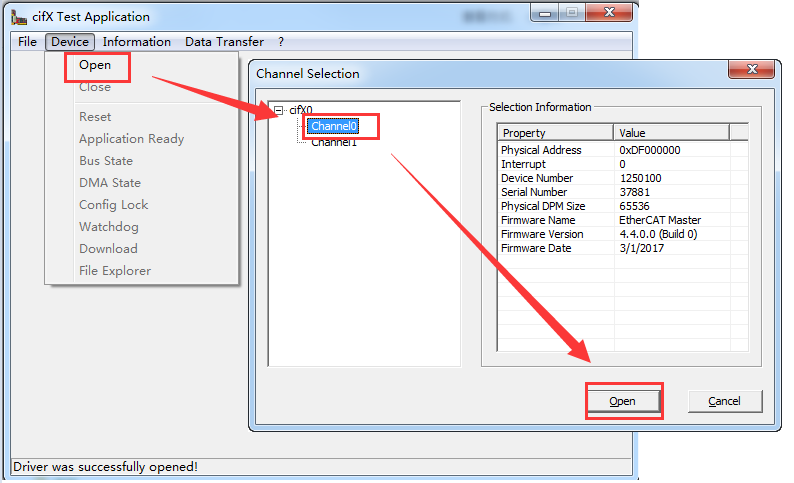Close the cifX Test Application window
Image resolution: width=794 pixels, height=483 pixels.
(610, 12)
